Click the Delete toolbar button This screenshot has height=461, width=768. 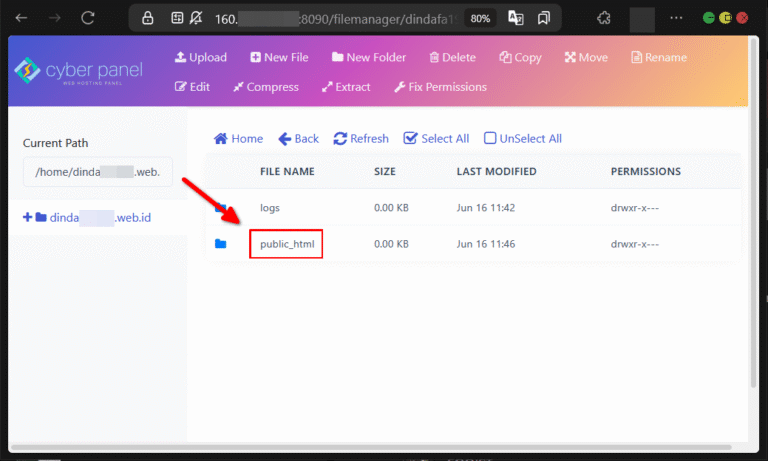pos(453,57)
